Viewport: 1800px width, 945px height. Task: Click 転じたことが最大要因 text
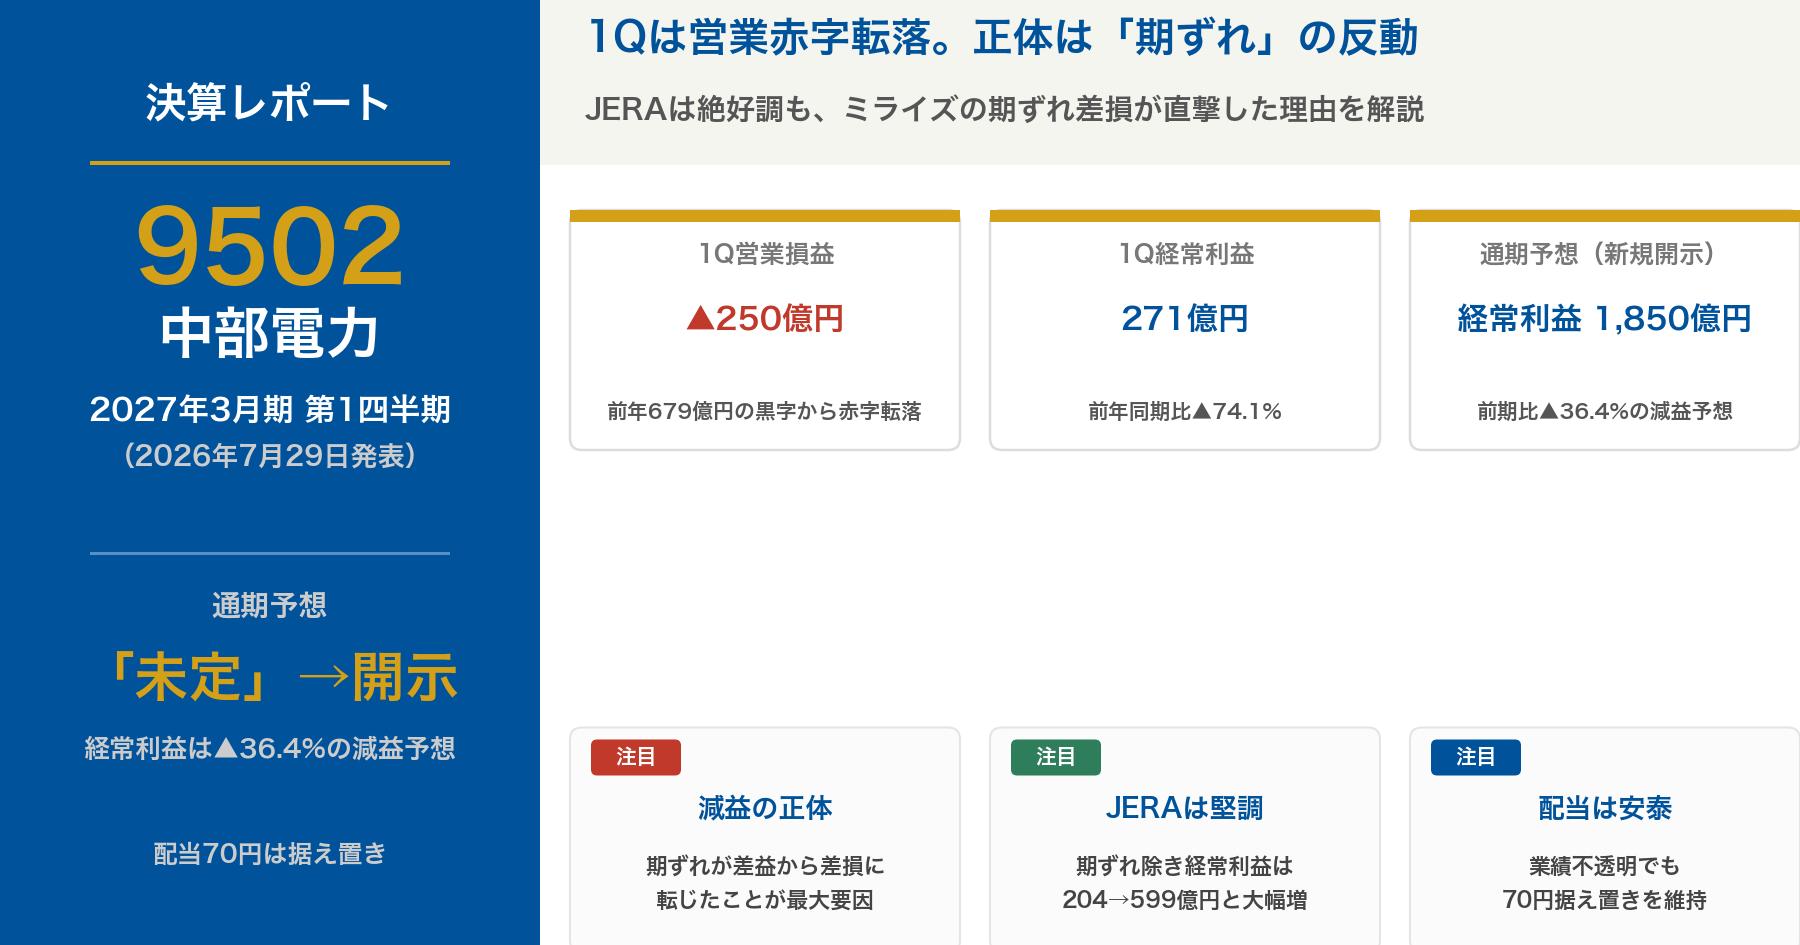click(x=765, y=900)
